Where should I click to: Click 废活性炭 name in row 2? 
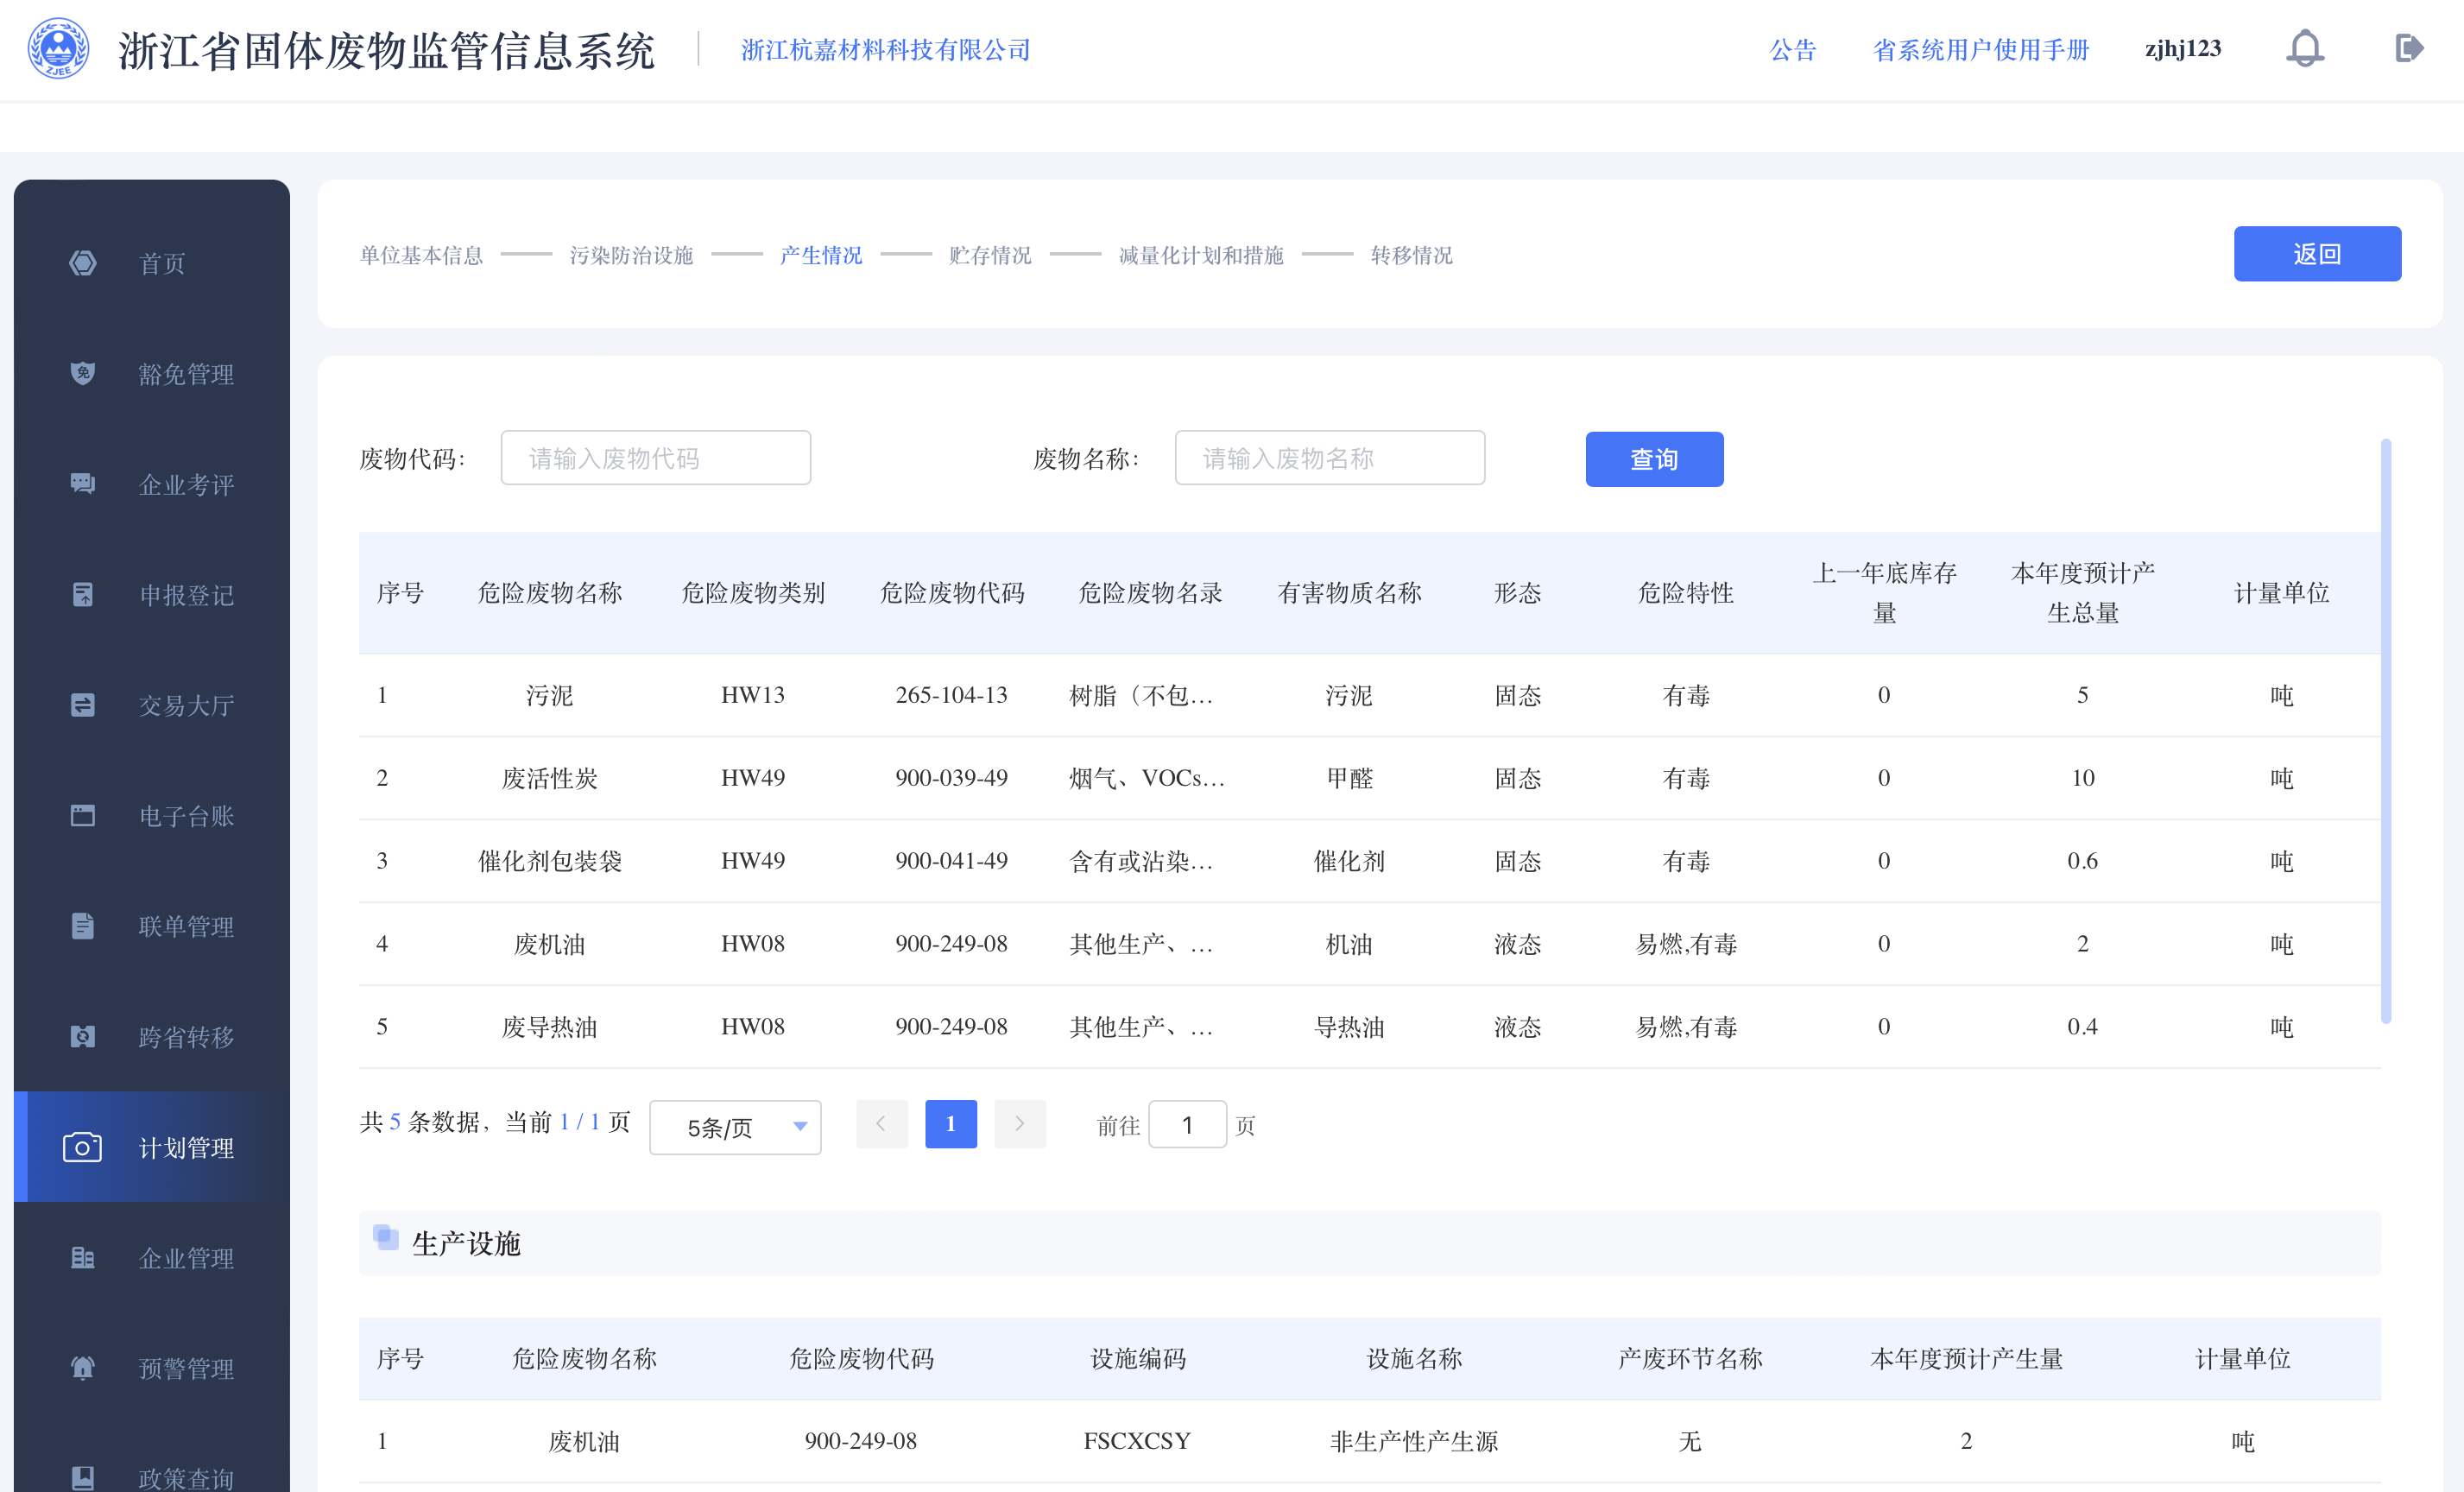pos(550,778)
